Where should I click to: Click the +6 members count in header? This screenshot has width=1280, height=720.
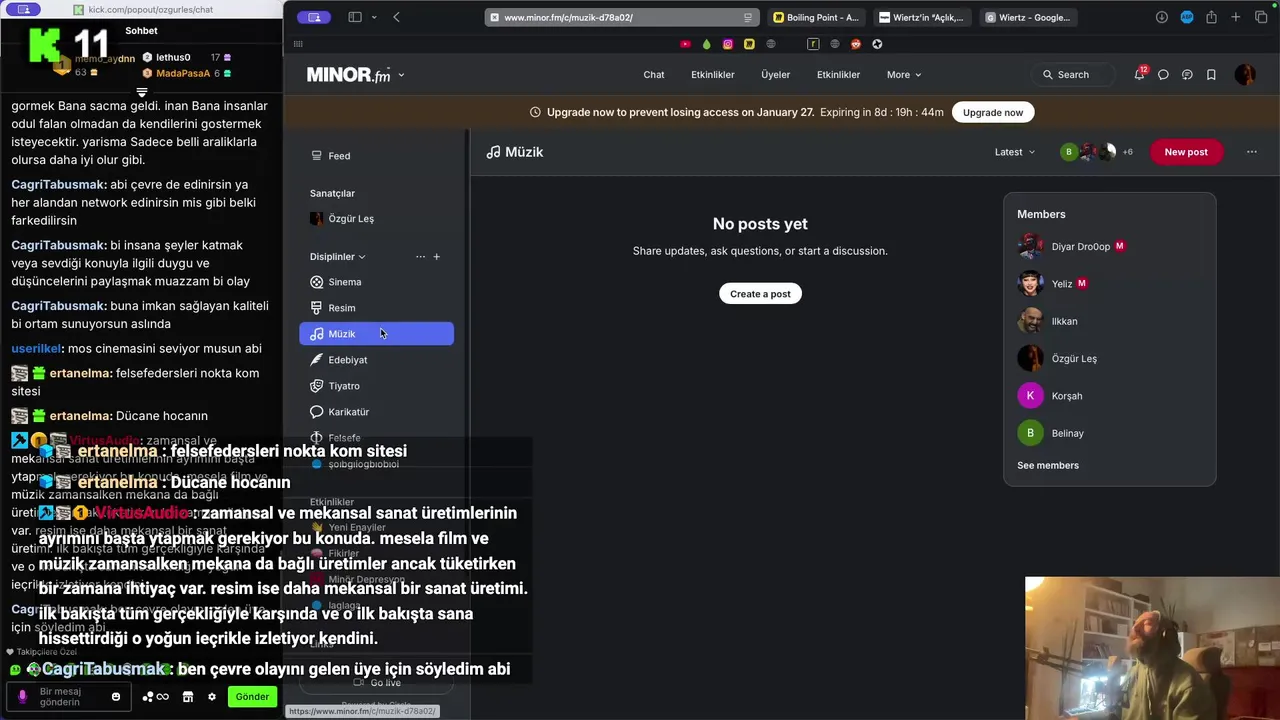(1127, 152)
